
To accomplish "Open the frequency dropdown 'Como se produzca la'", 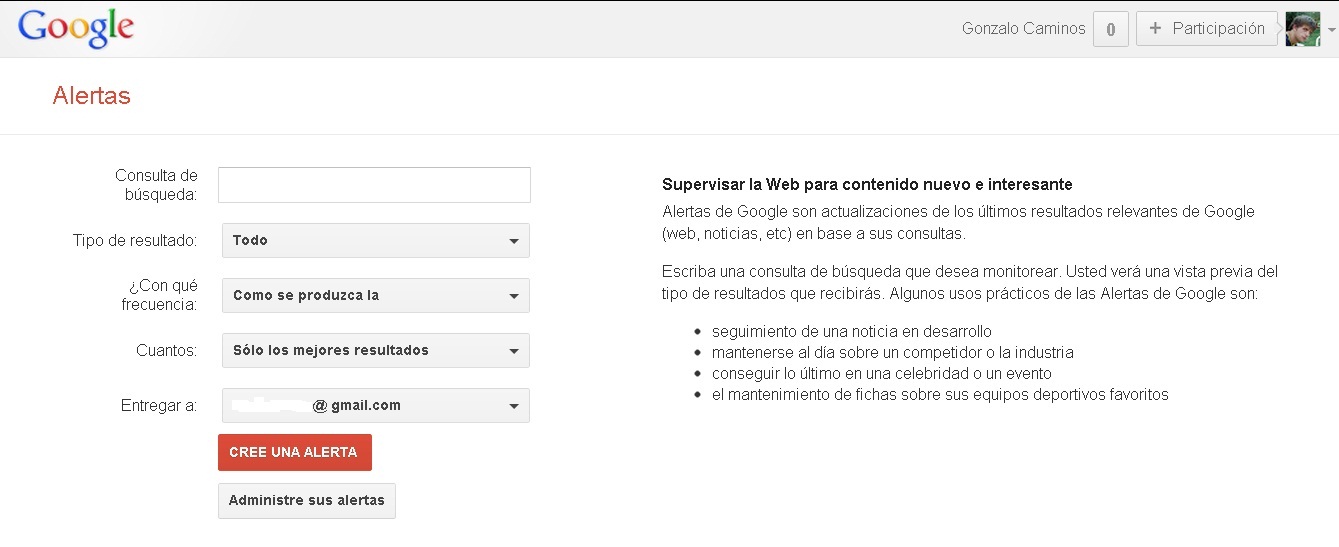I will pyautogui.click(x=376, y=295).
